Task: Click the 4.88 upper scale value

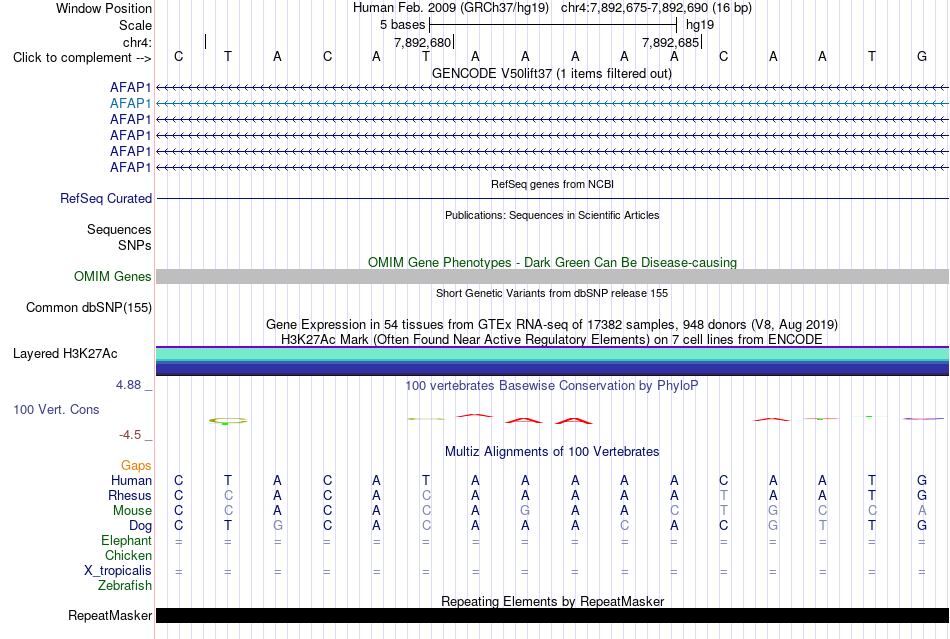Action: [x=128, y=385]
